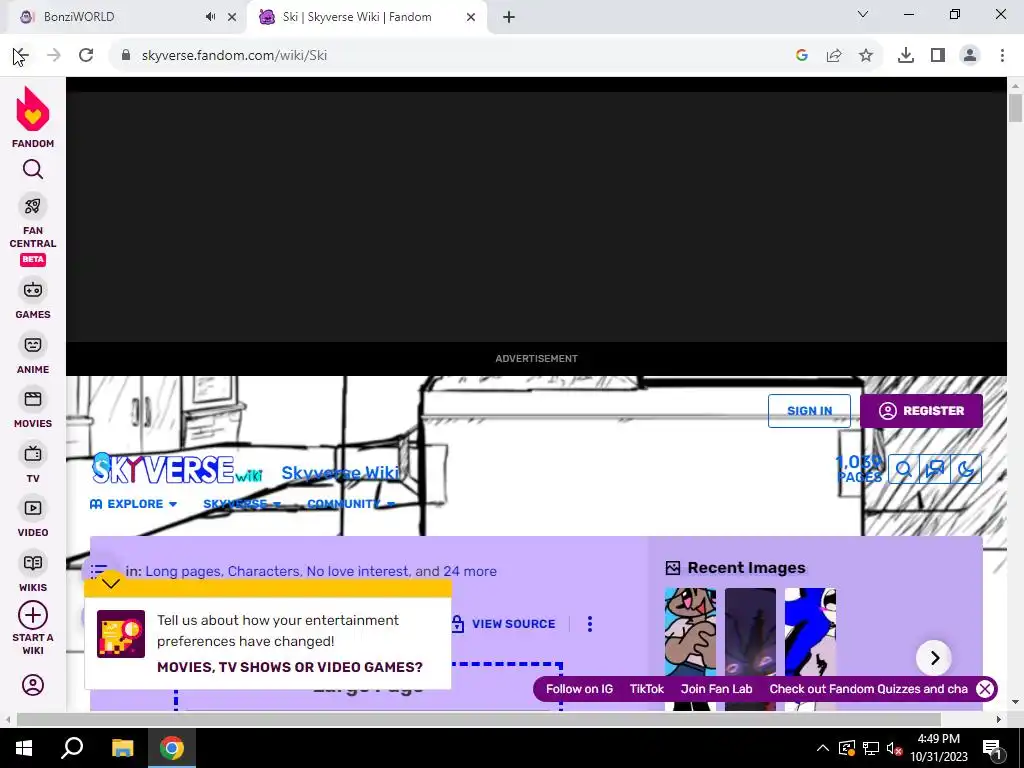Open table of contents list icon
The height and width of the screenshot is (768, 1024).
[x=99, y=571]
